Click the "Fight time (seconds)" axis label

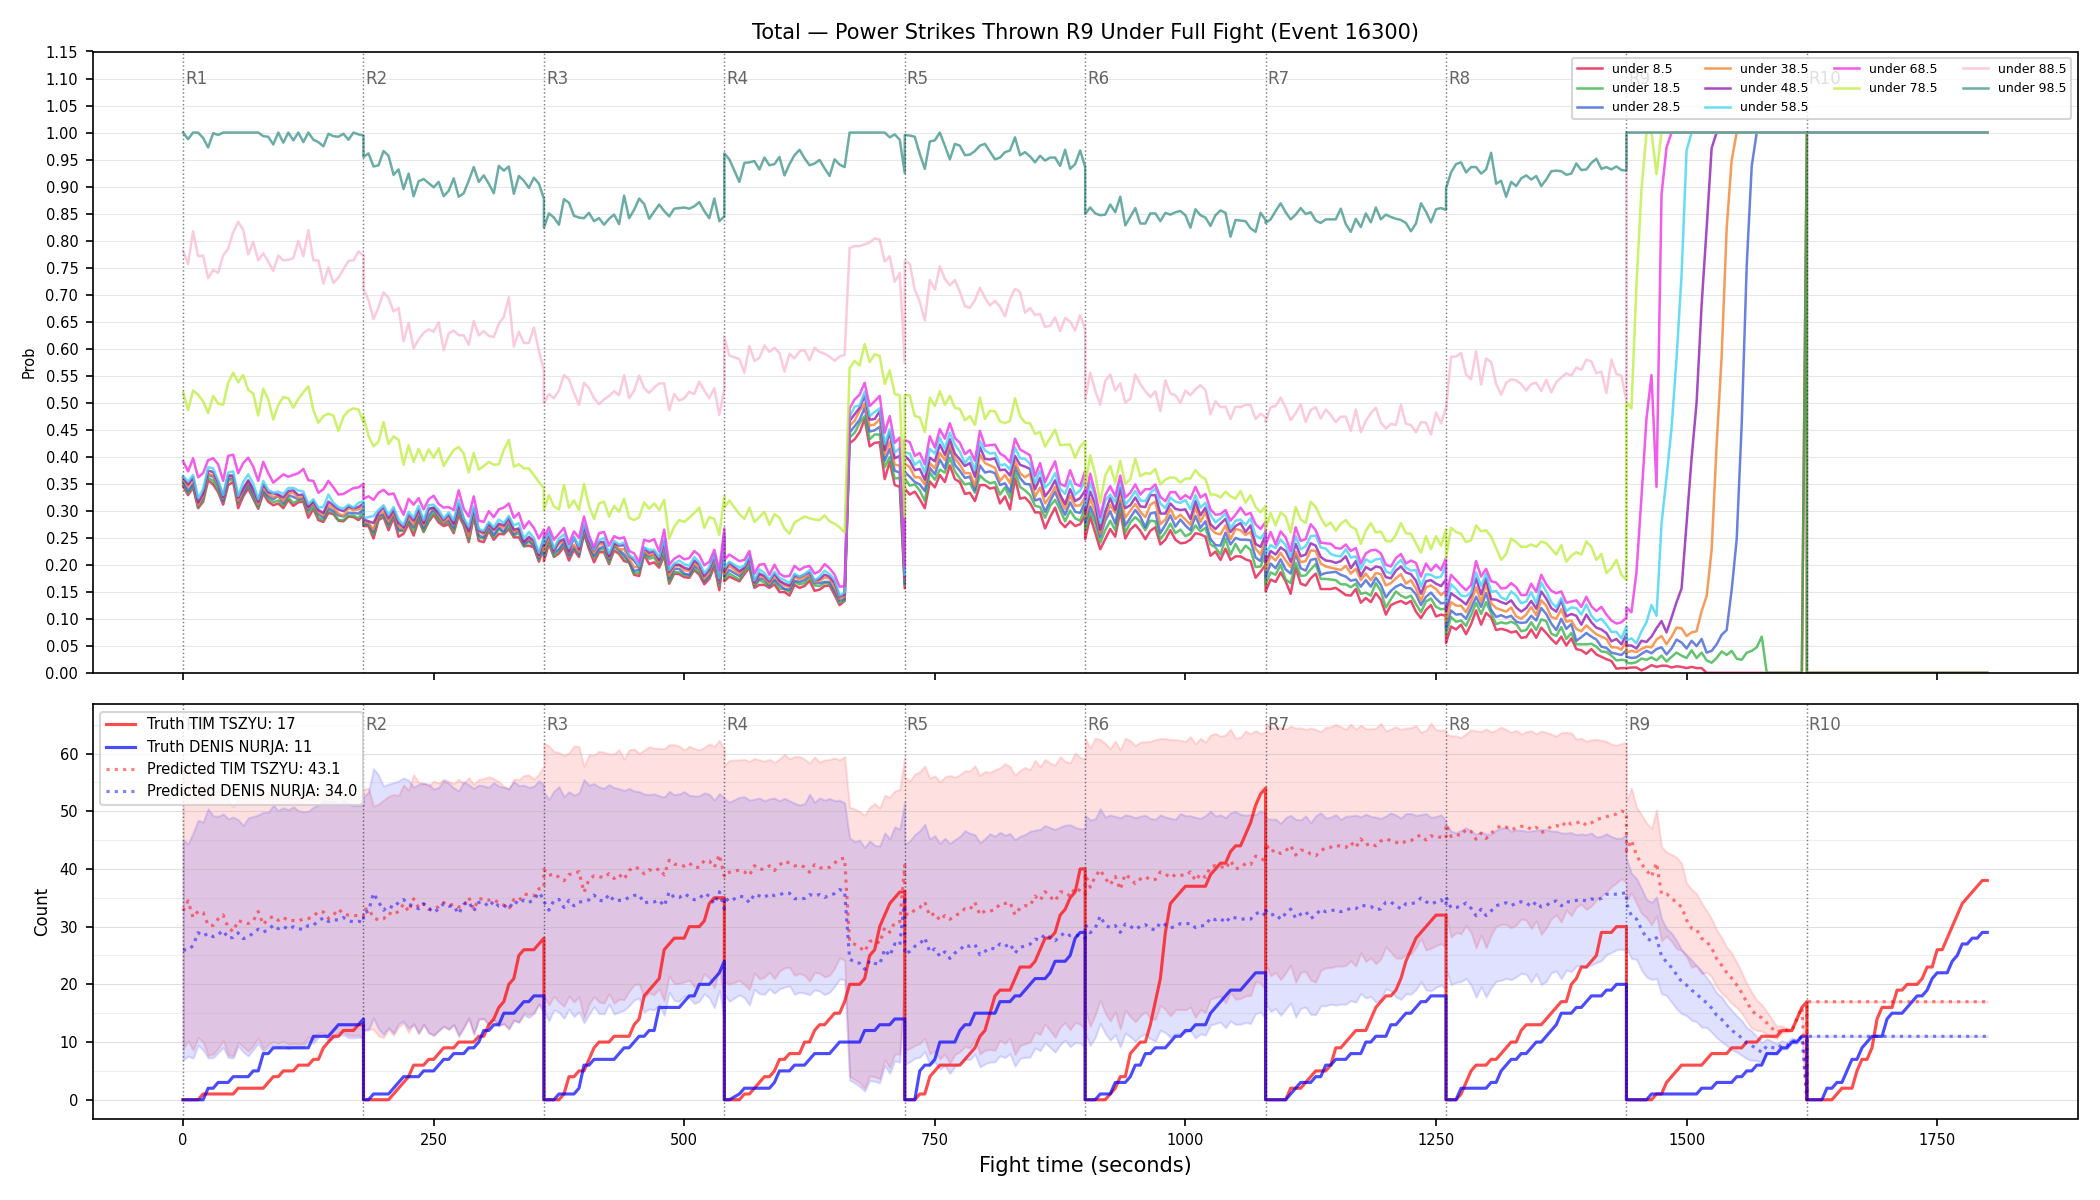point(1085,1165)
